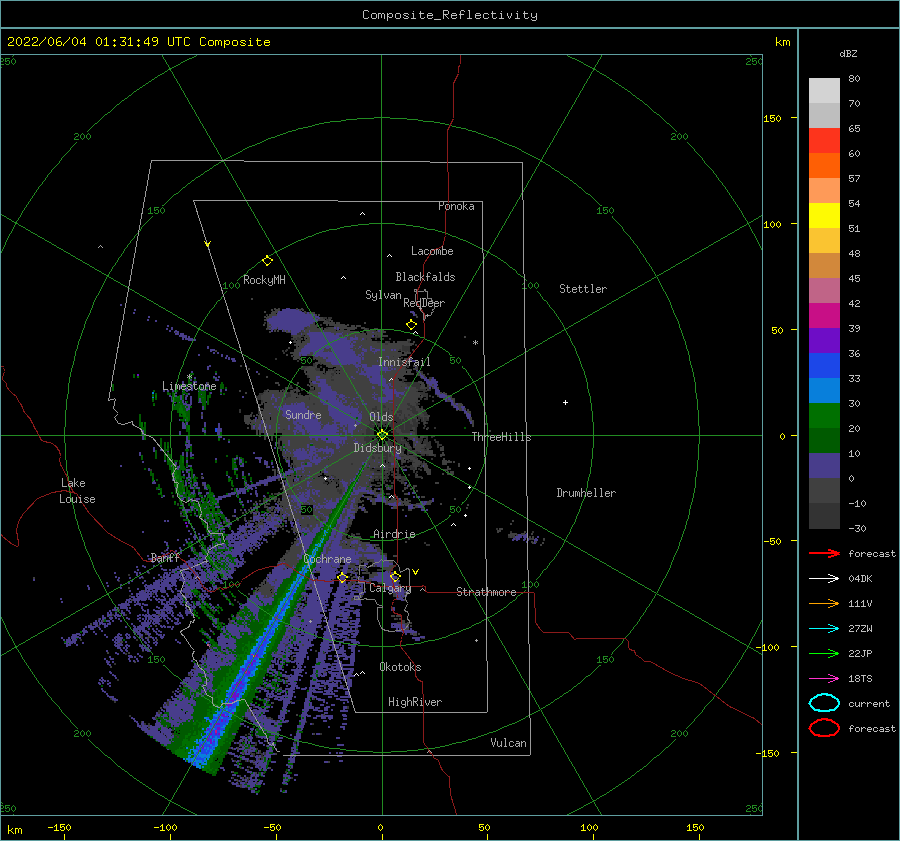This screenshot has height=841, width=900.
Task: Click the RockyMH label
Action: point(264,280)
